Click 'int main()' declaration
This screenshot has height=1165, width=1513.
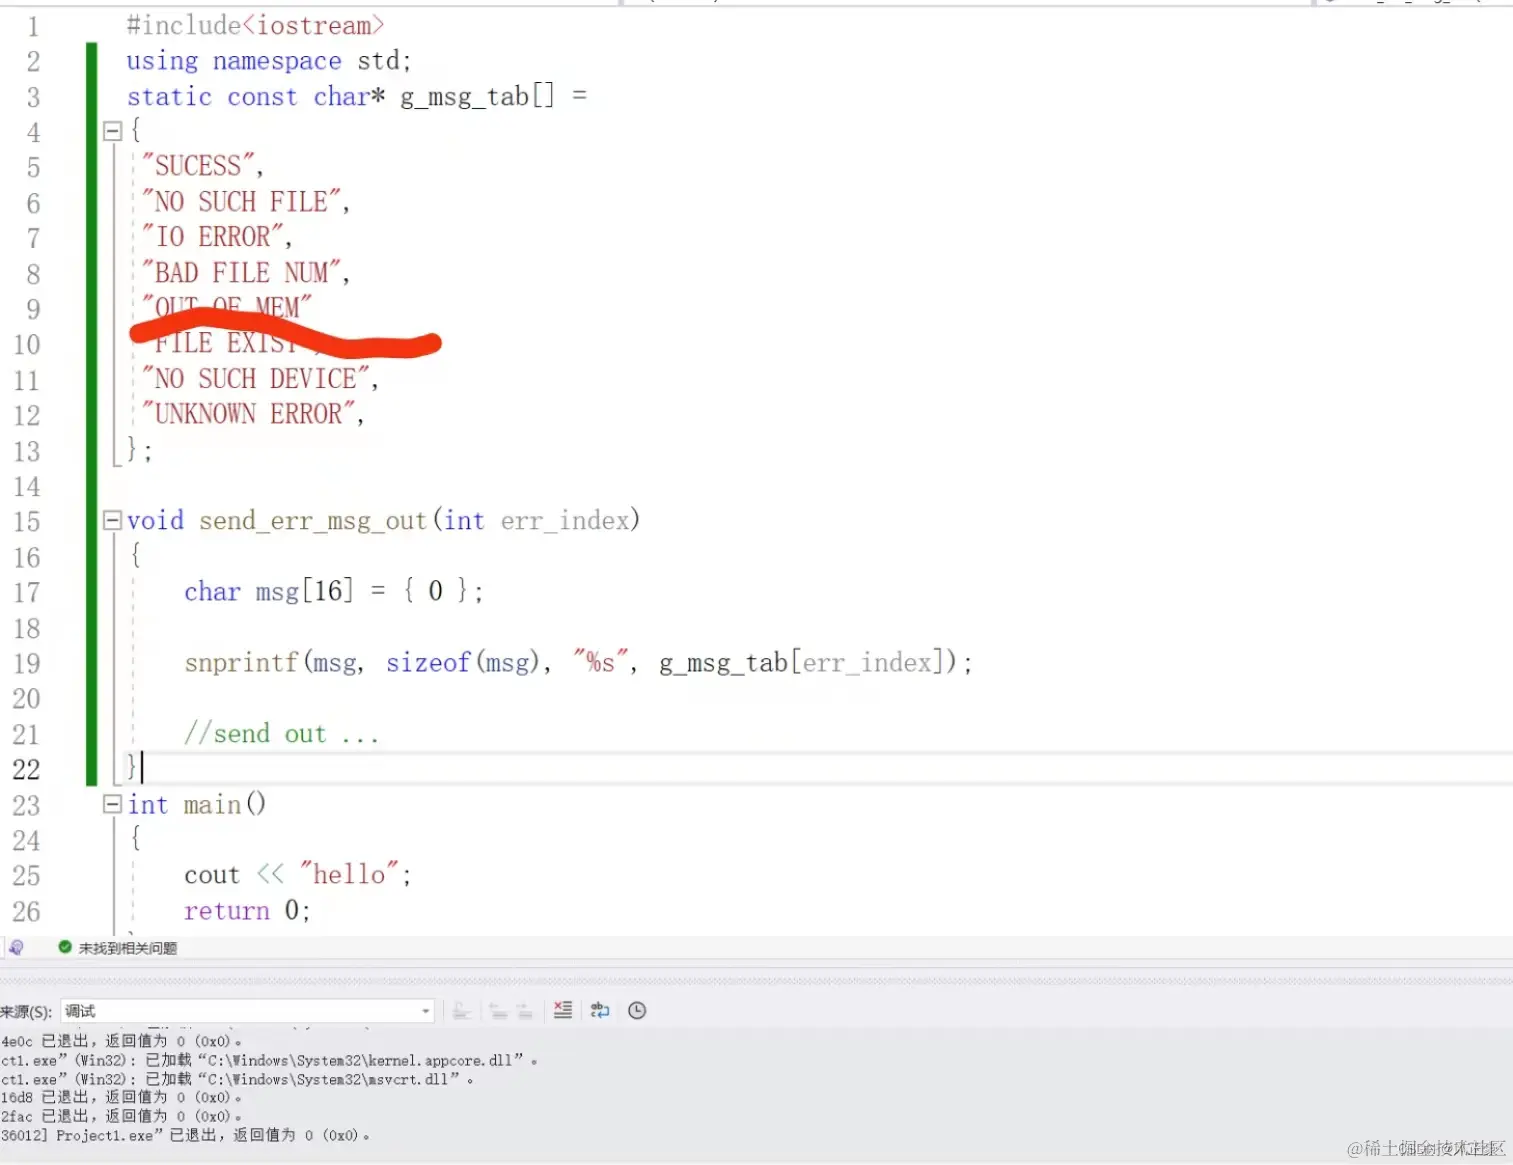(196, 805)
